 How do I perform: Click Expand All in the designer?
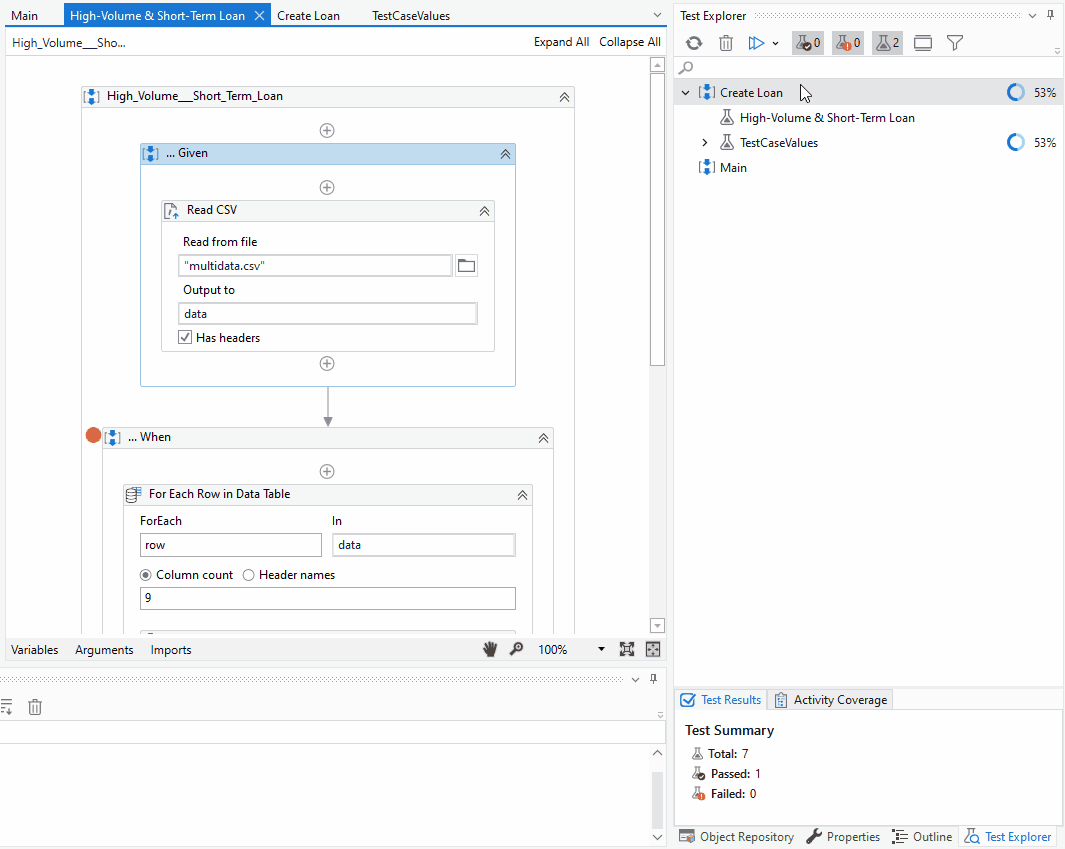click(561, 42)
